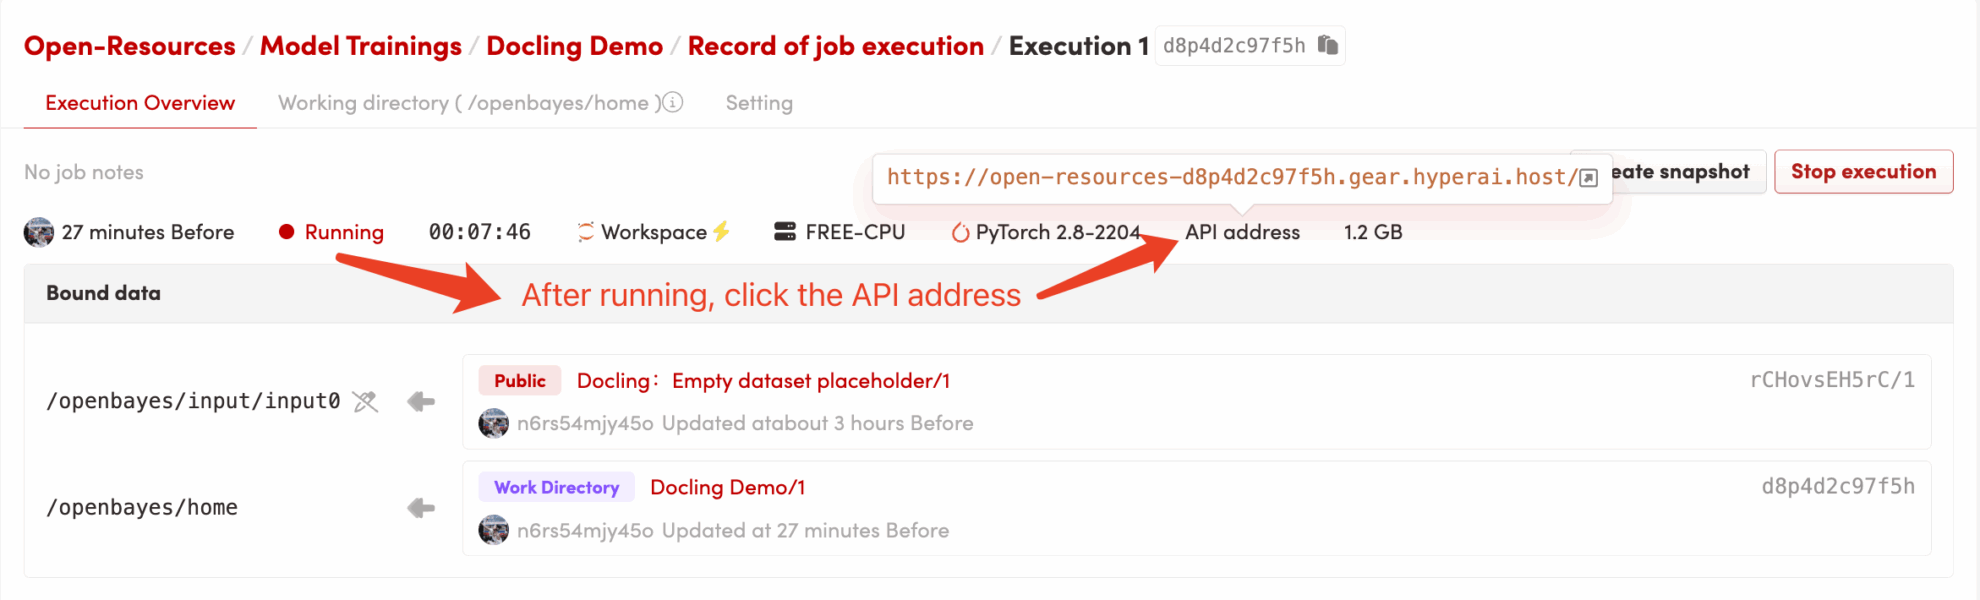Click the Workspace lightning bolt icon
1980x600 pixels.
pos(721,232)
